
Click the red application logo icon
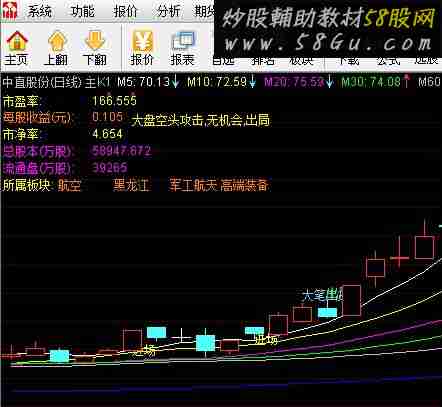[9, 11]
